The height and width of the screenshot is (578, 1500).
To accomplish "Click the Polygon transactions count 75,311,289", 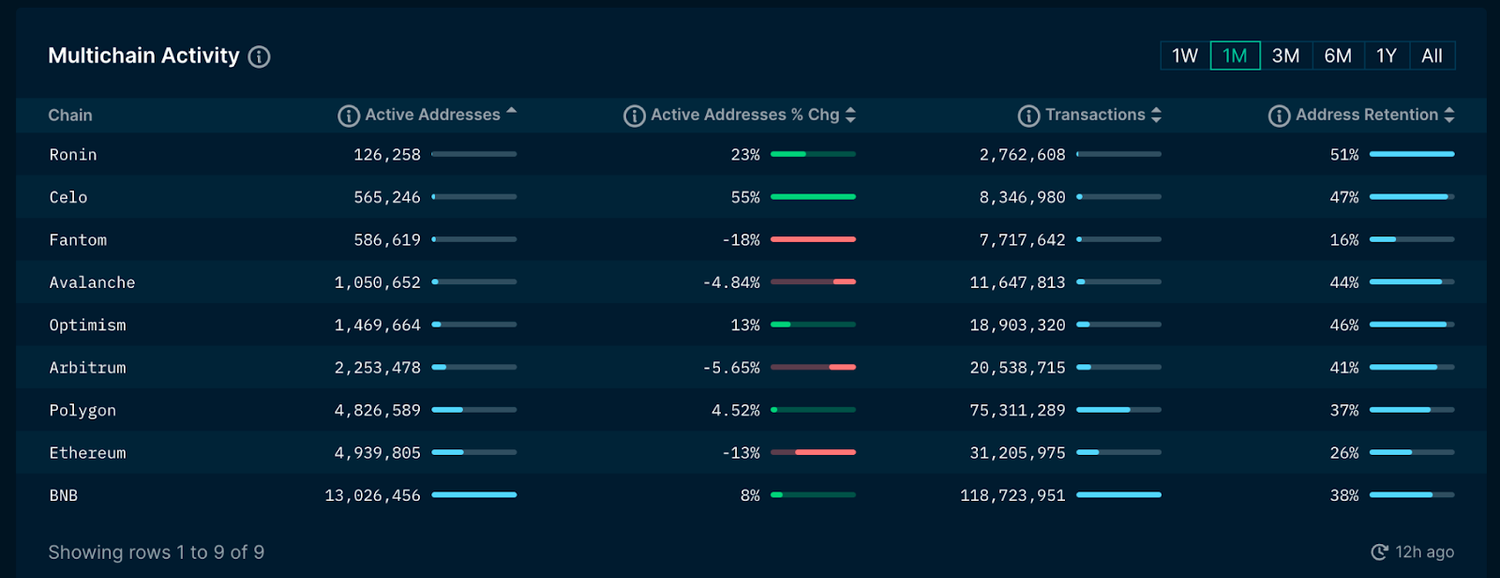I will pyautogui.click(x=1017, y=410).
